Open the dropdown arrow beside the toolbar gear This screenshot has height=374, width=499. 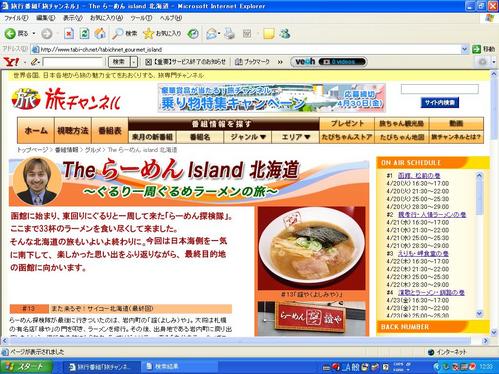coord(494,62)
